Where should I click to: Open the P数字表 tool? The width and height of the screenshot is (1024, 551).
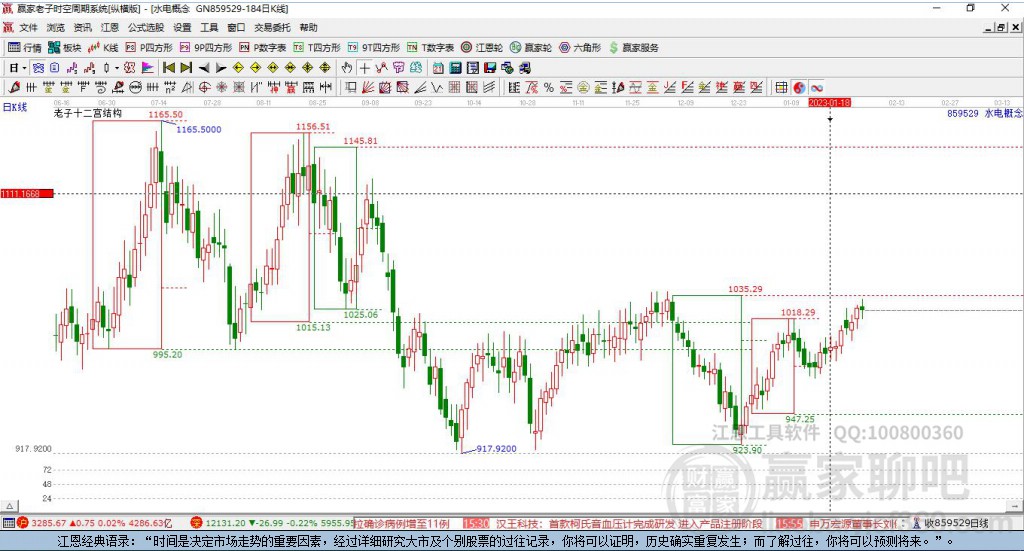tap(263, 48)
